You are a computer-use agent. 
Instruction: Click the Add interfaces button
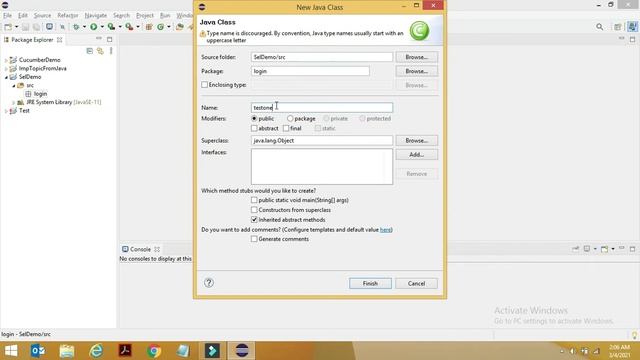click(x=416, y=154)
